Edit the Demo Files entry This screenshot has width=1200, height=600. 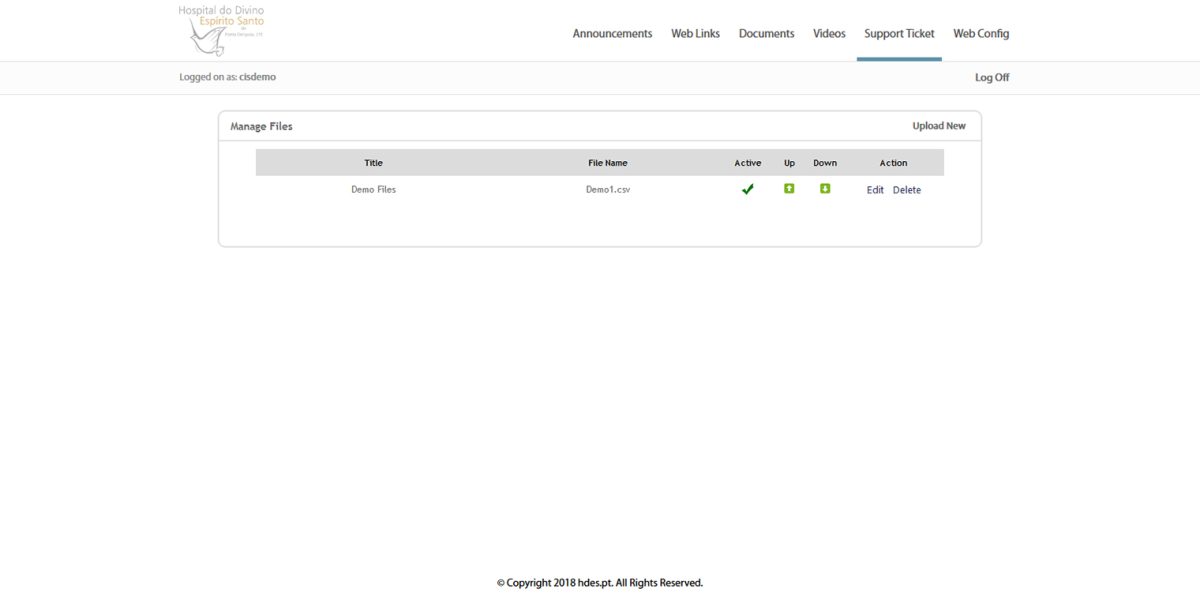click(875, 189)
